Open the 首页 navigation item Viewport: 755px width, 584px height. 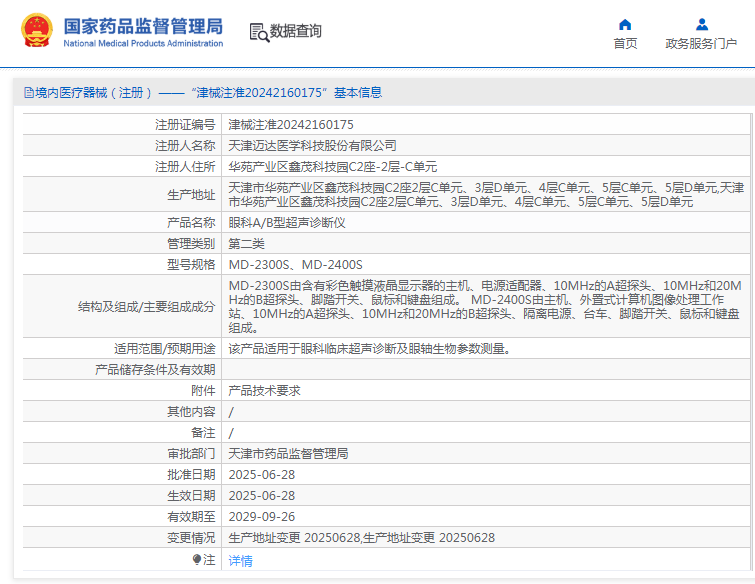pyautogui.click(x=625, y=43)
